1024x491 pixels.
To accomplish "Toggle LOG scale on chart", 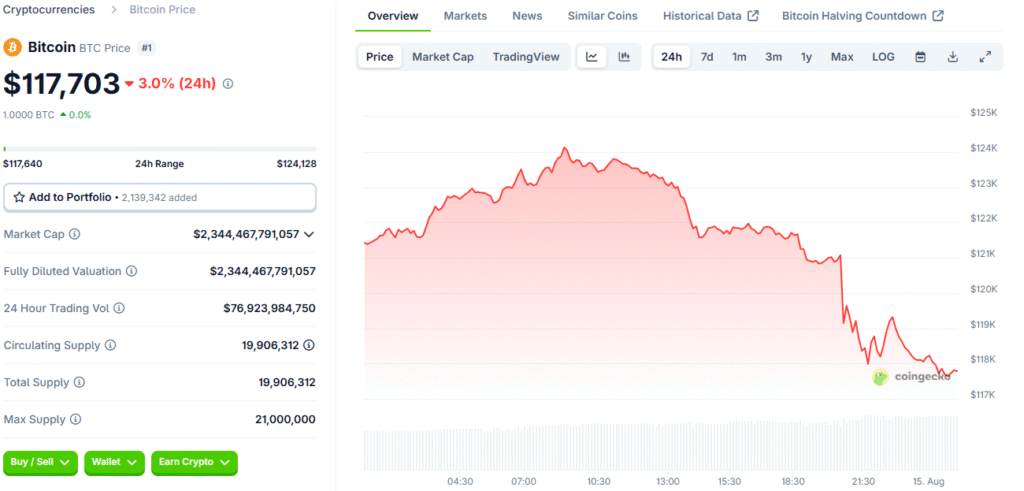I will (883, 57).
